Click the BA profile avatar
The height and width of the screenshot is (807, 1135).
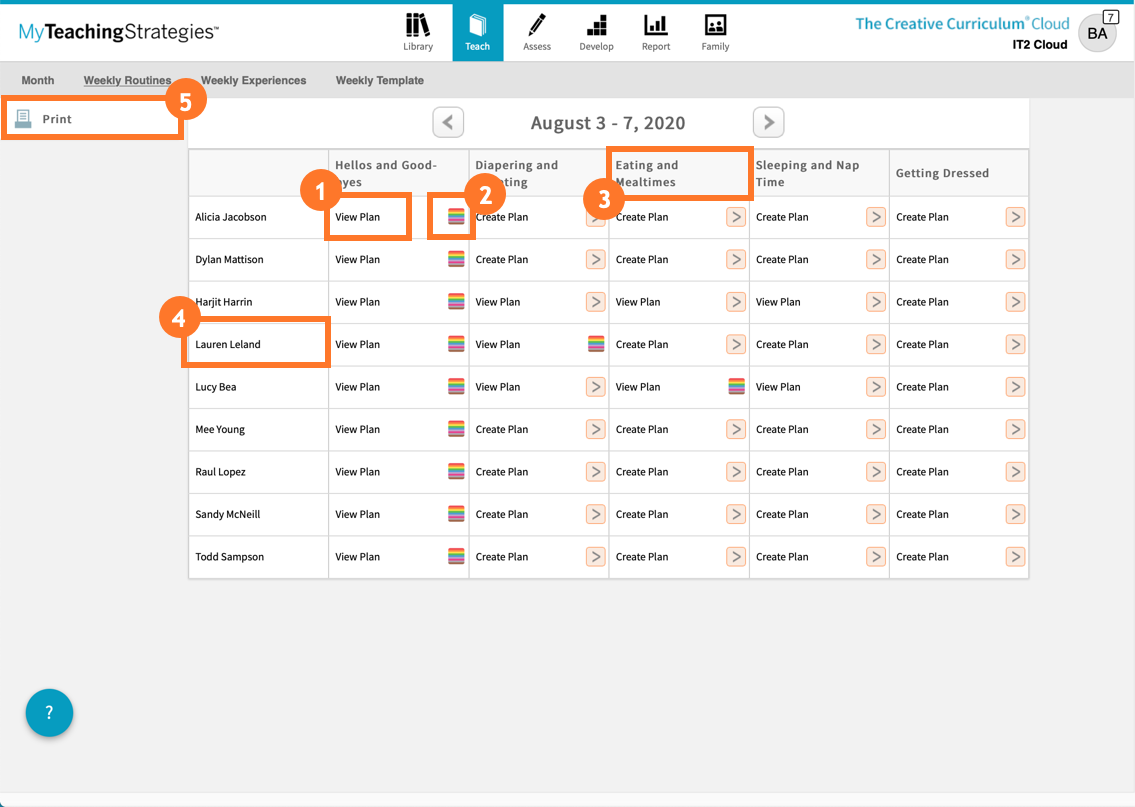(1096, 32)
